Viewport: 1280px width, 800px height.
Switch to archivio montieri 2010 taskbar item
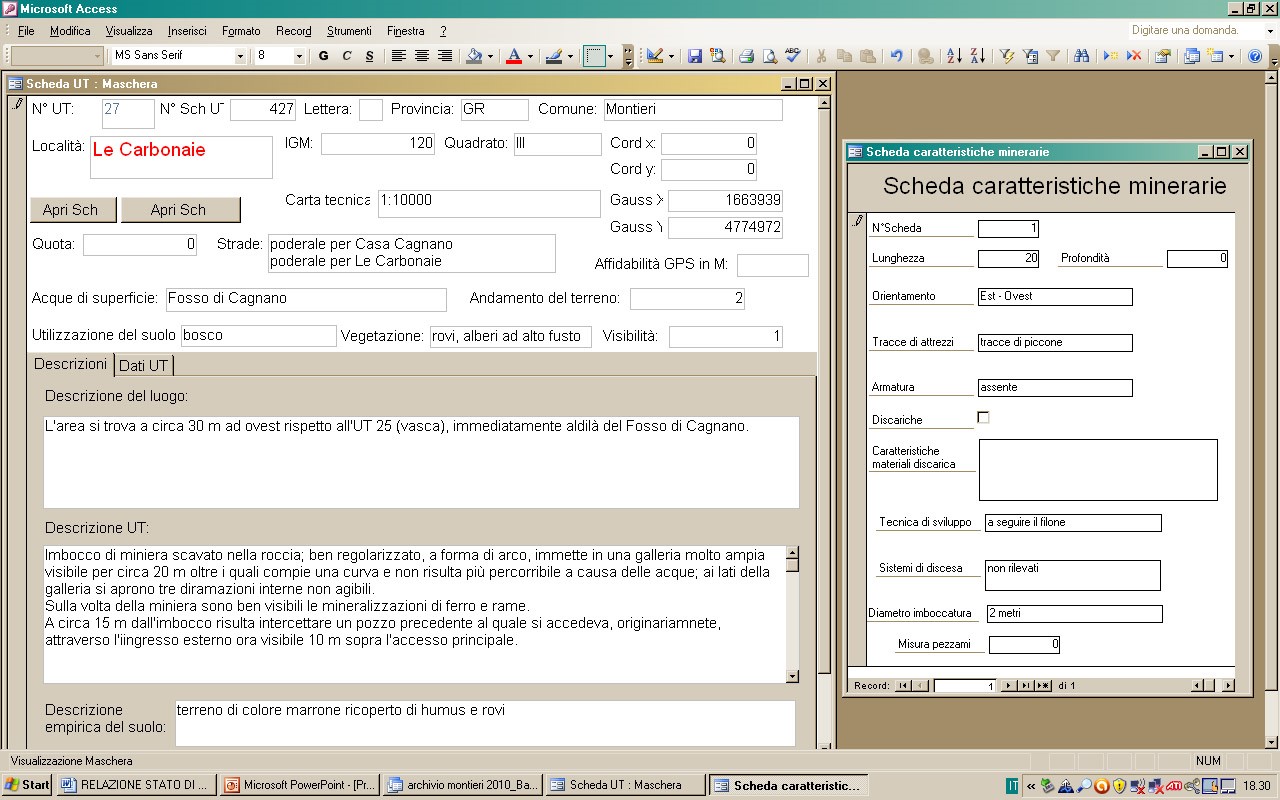463,785
